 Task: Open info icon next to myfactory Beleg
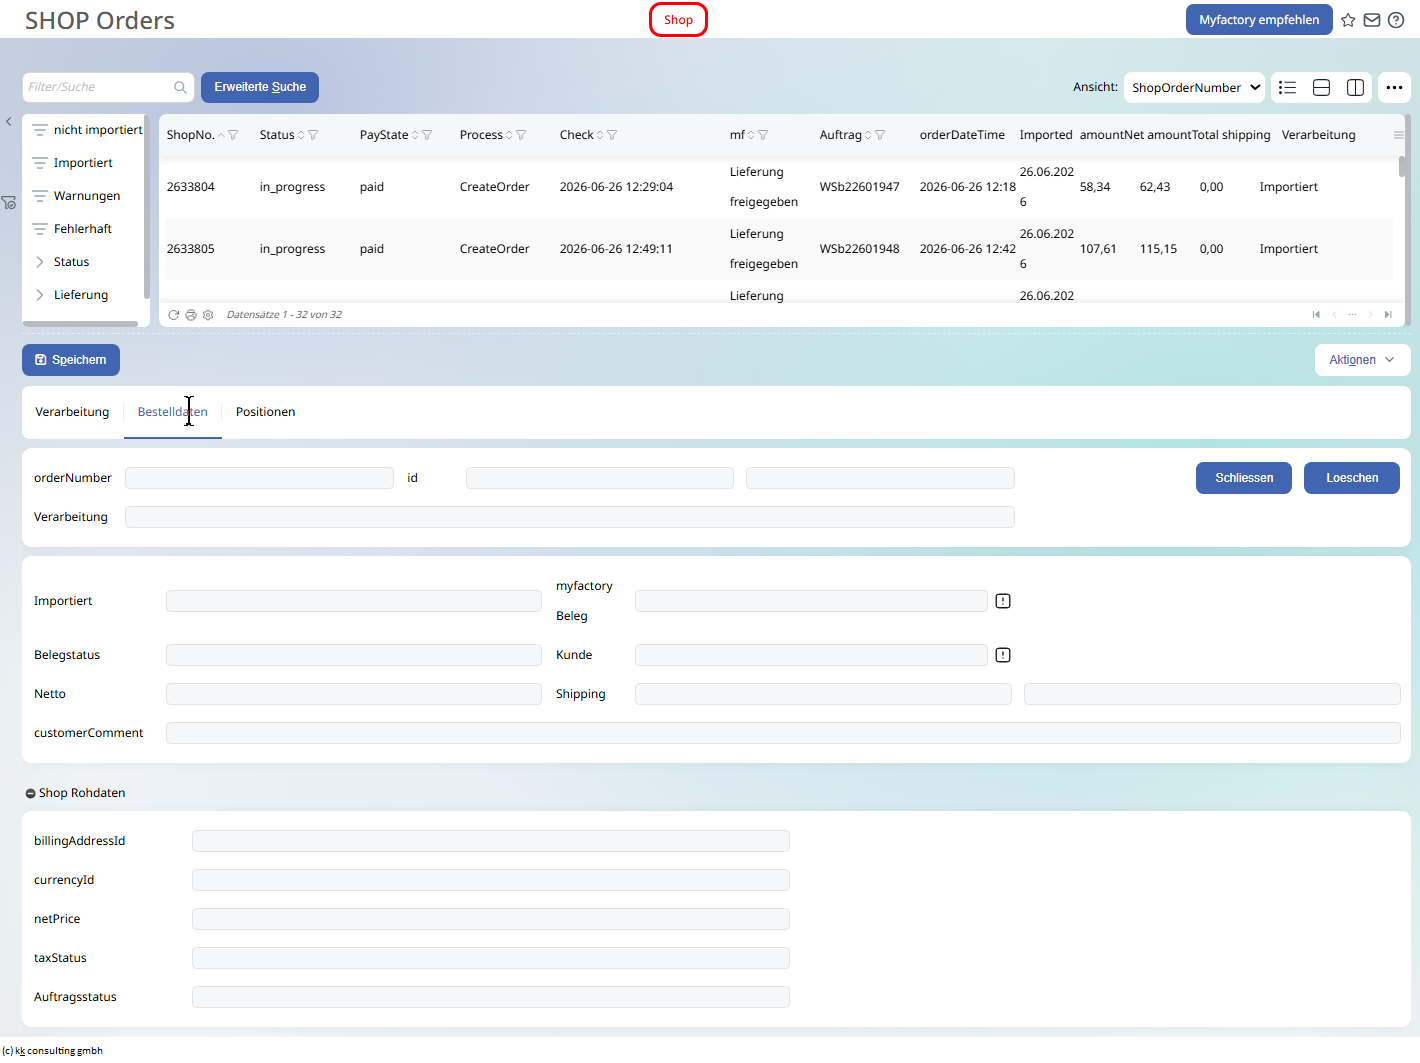pos(1003,601)
